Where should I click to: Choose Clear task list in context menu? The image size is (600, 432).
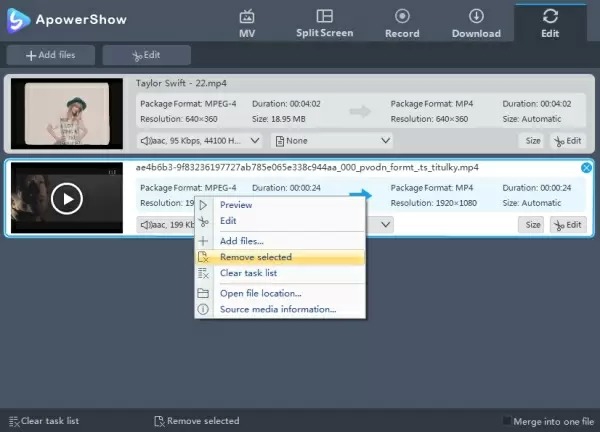(280, 273)
